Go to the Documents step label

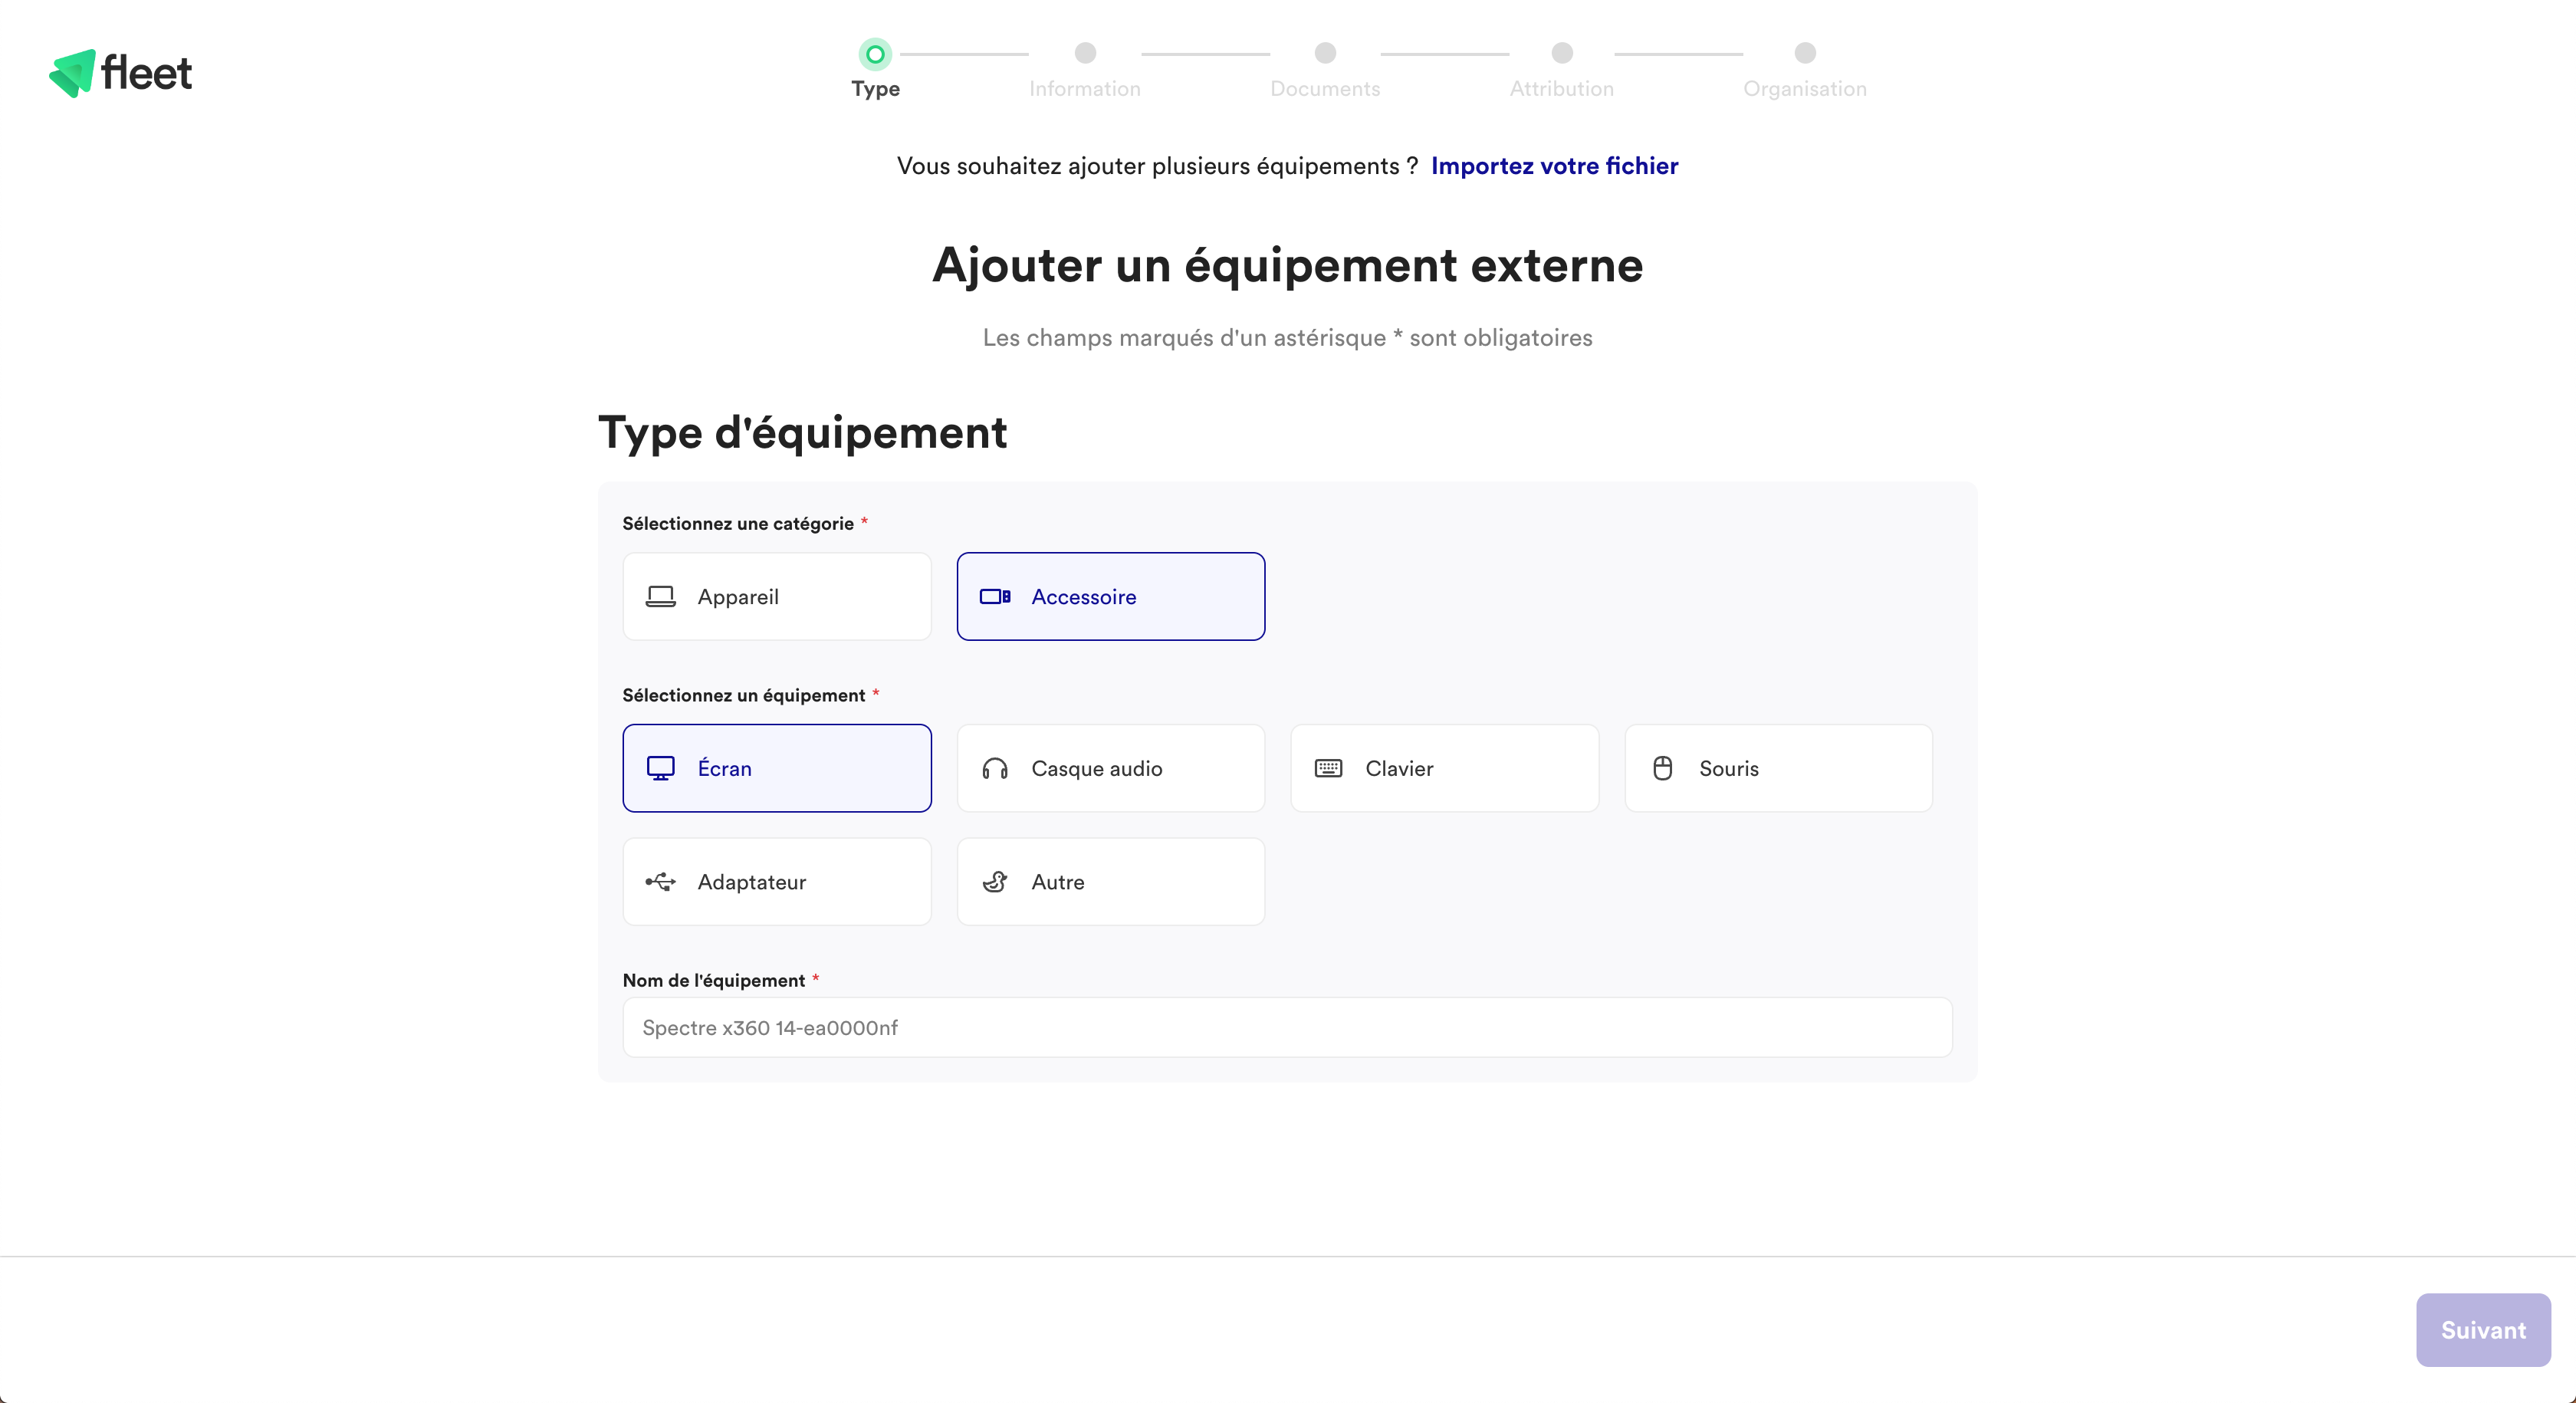pyautogui.click(x=1325, y=89)
